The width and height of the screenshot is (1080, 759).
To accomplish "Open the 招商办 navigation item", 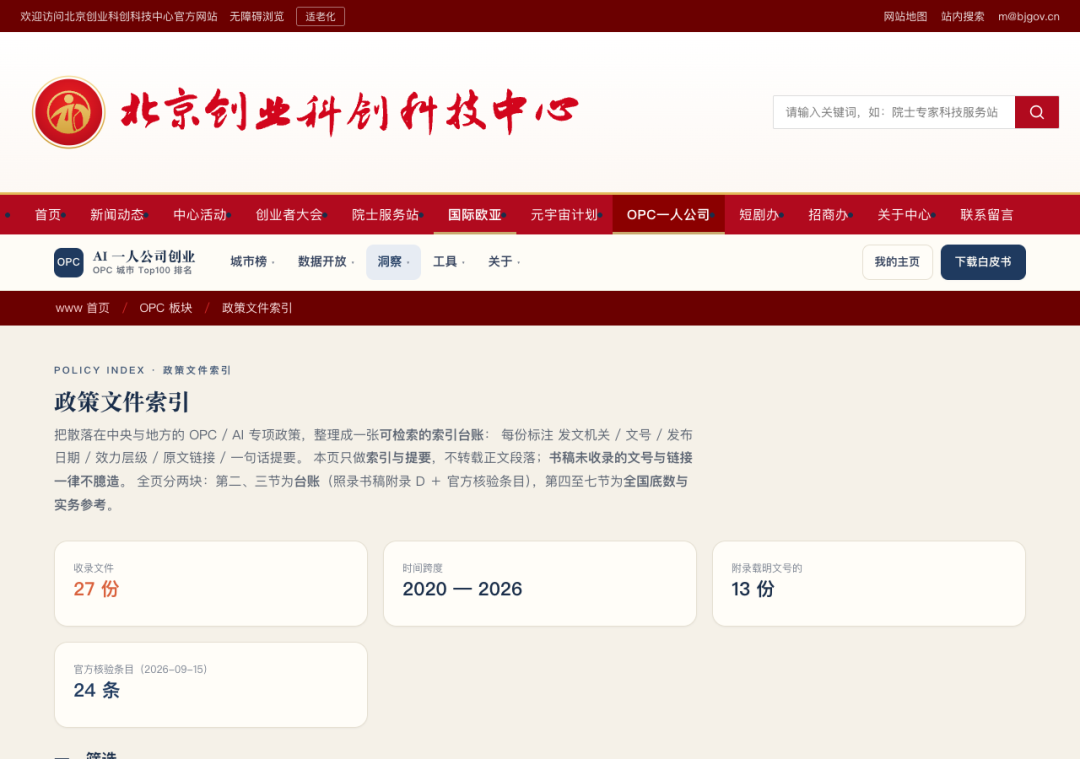I will coord(828,215).
